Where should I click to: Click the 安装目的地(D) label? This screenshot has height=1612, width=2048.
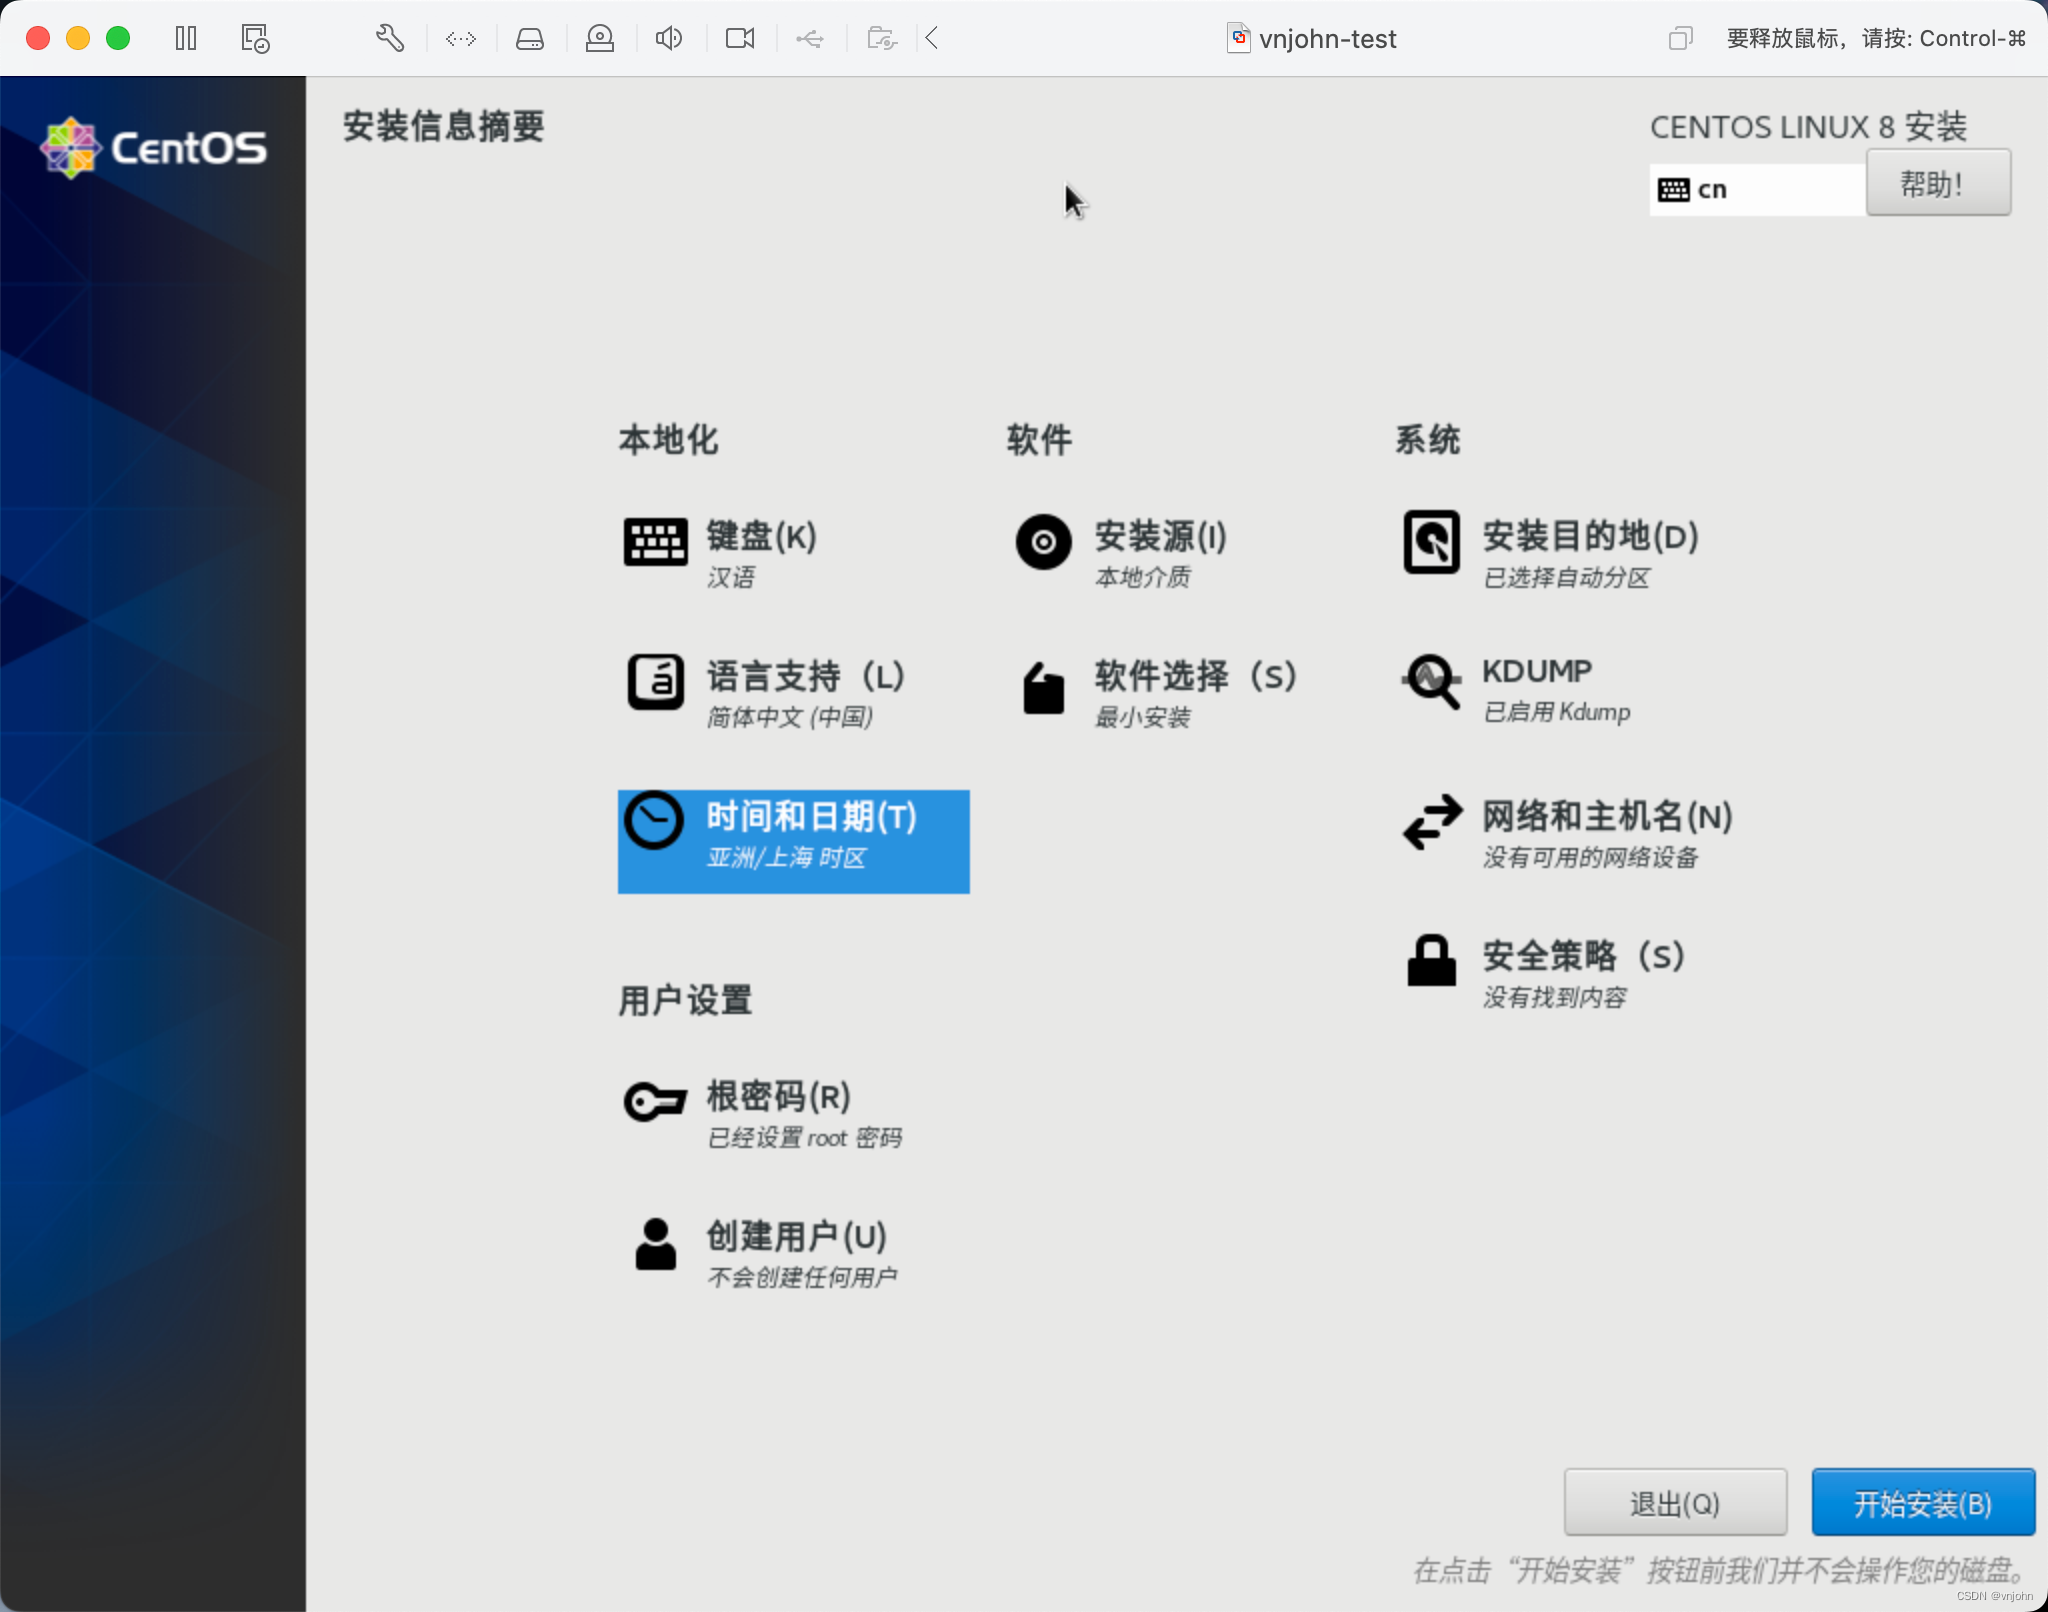(1590, 536)
